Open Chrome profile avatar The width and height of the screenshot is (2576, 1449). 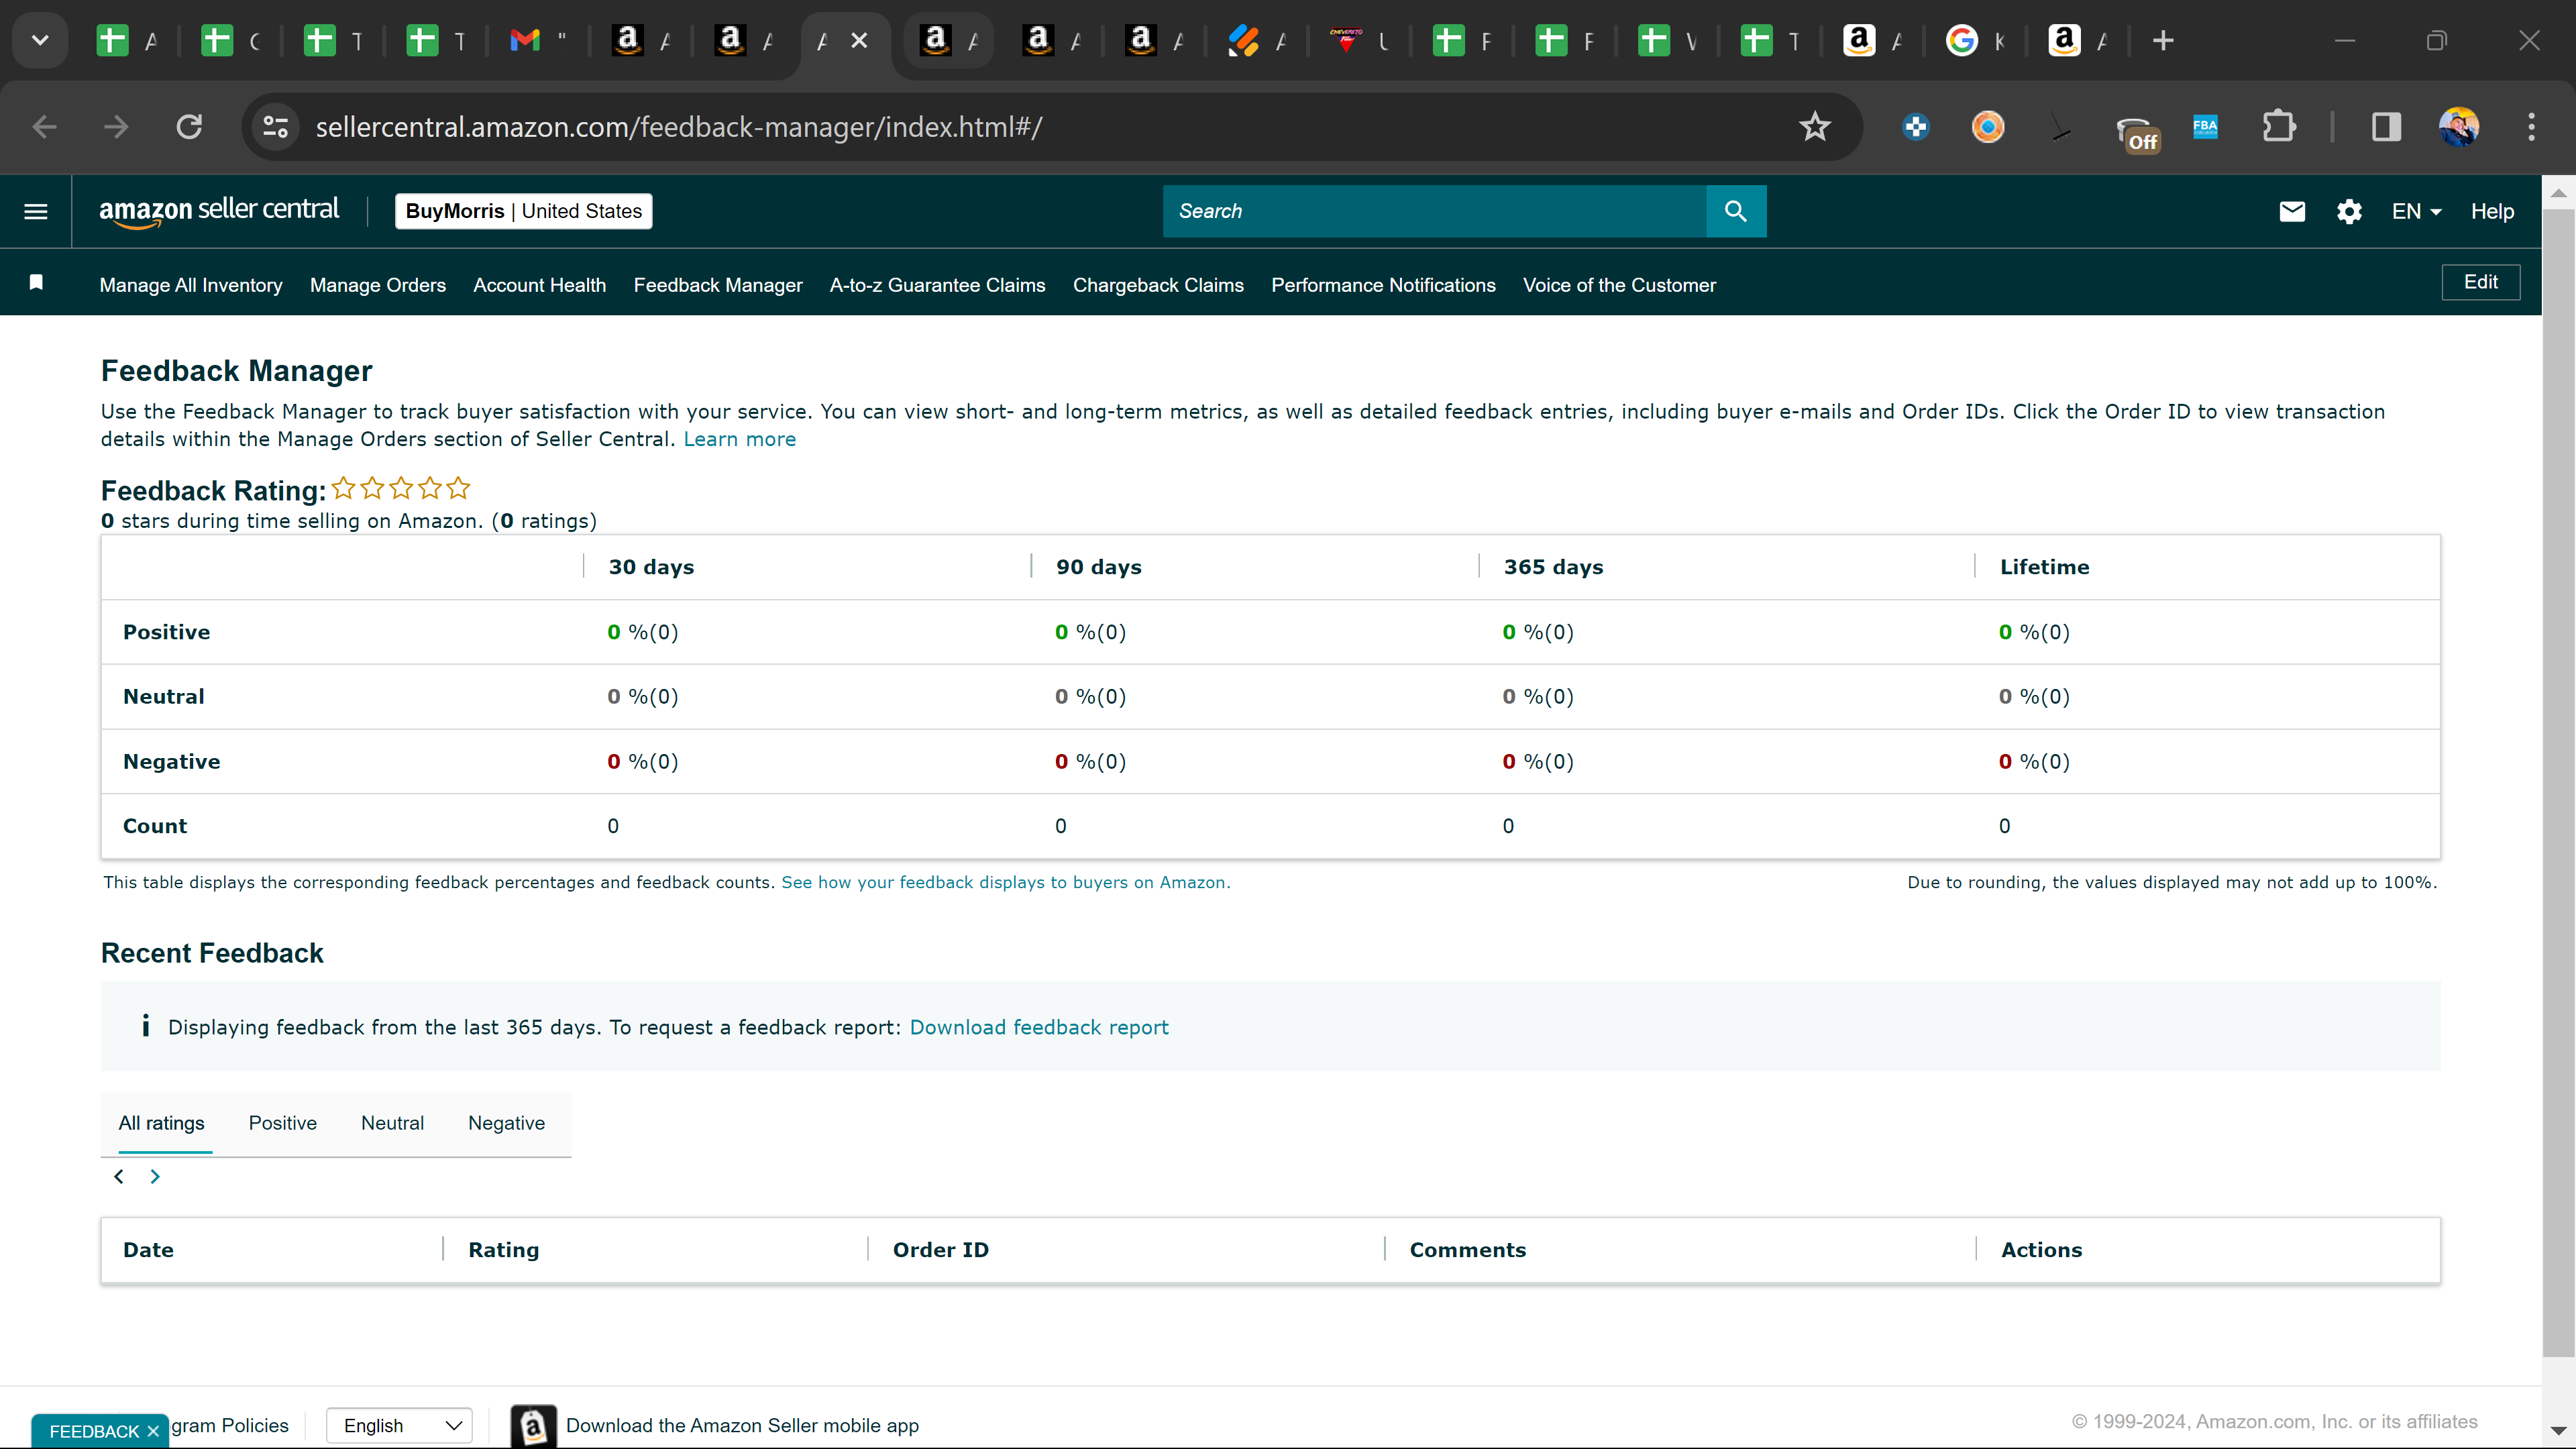(2459, 127)
